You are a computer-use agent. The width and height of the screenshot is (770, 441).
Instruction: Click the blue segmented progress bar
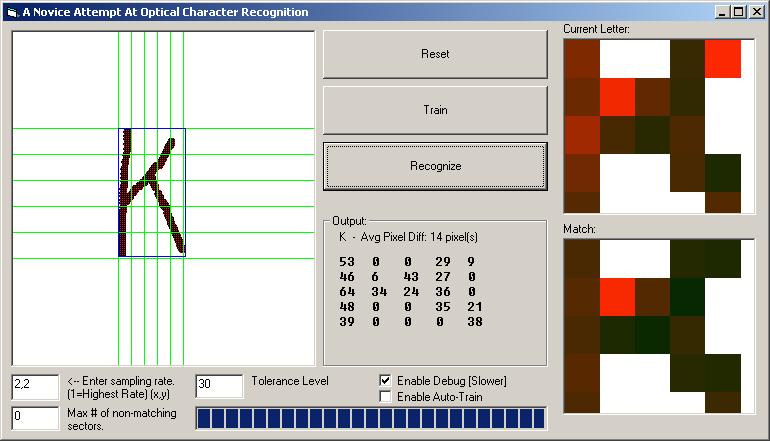pos(371,418)
